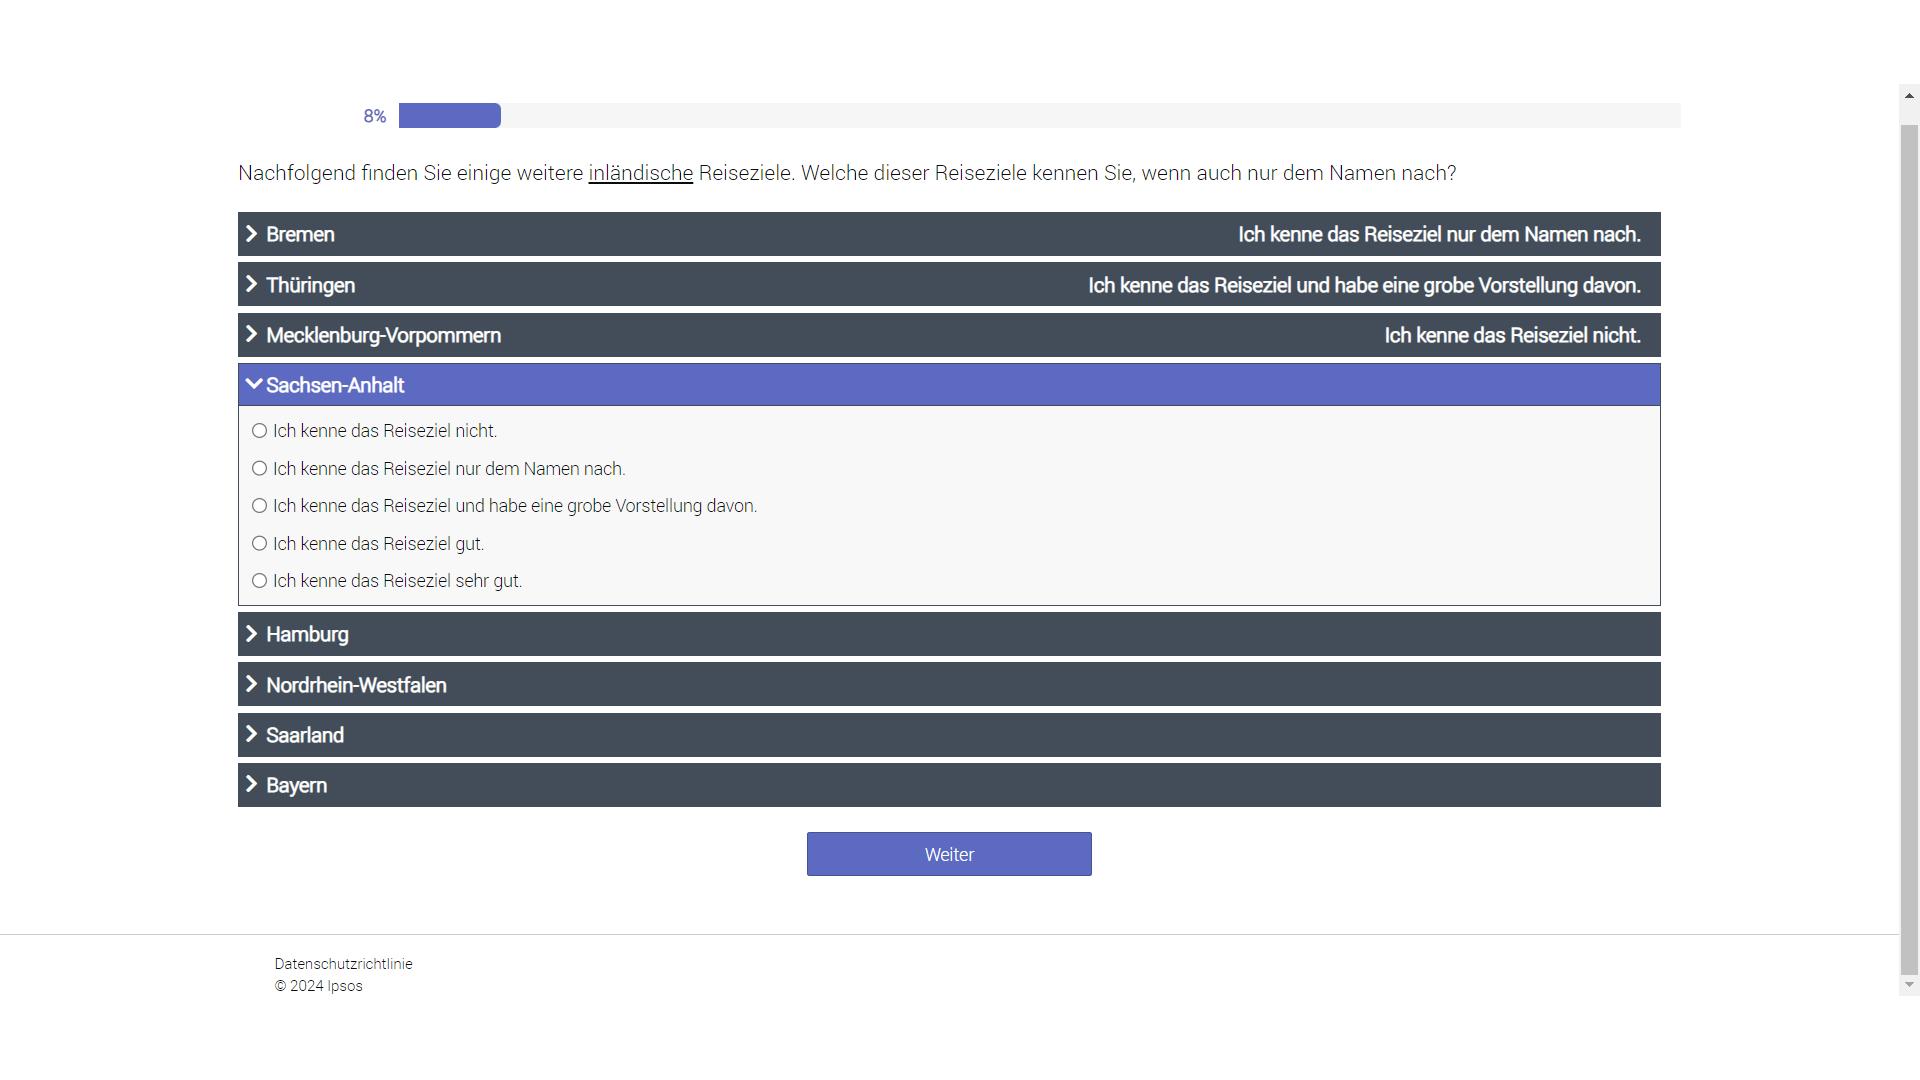Expand the Bremen row chevron
The image size is (1920, 1080).
point(252,233)
